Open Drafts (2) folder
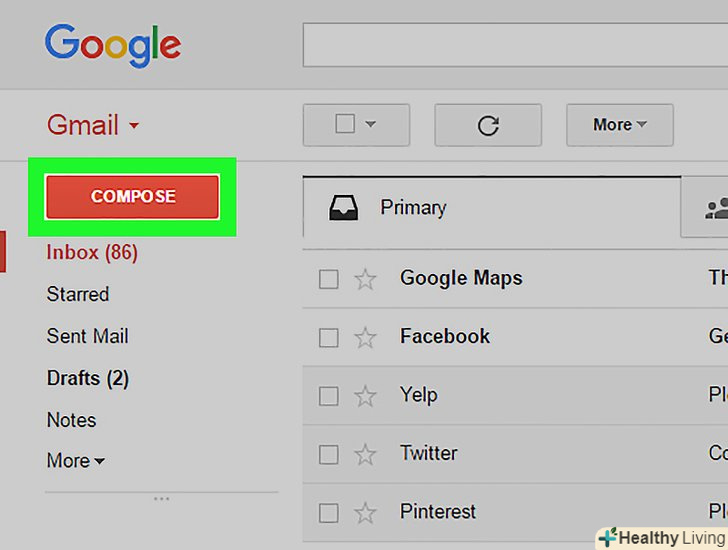Viewport: 728px width, 550px height. [x=88, y=378]
